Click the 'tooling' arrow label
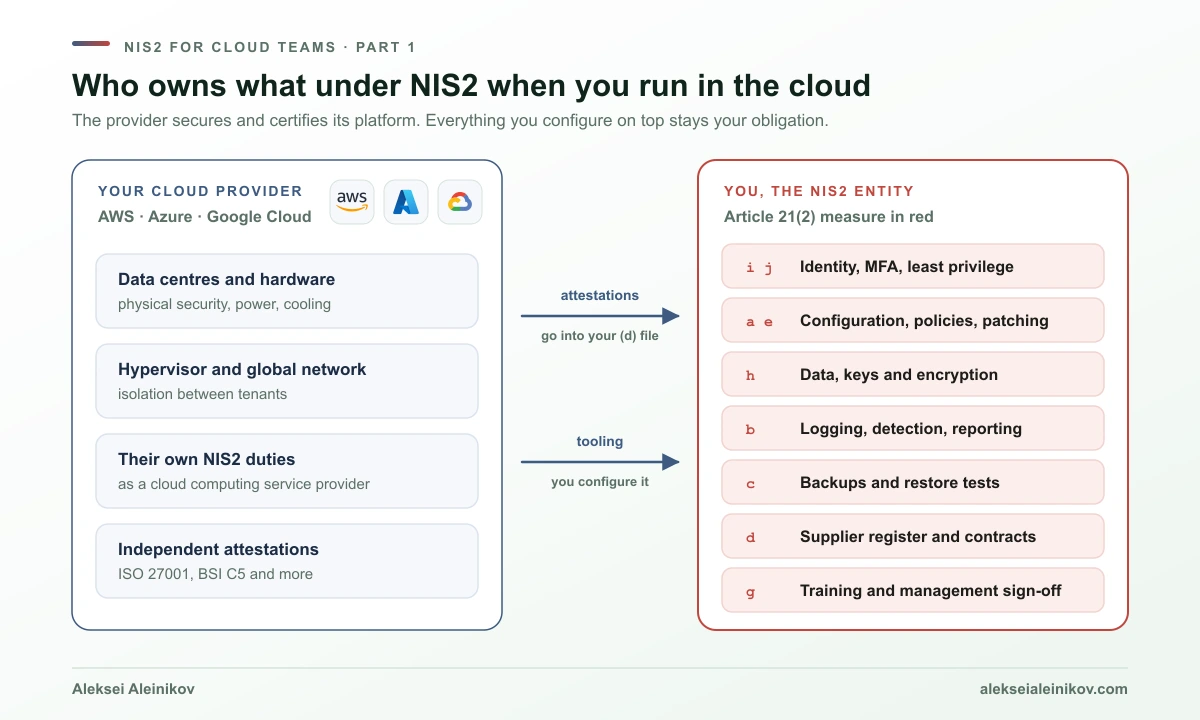Image resolution: width=1200 pixels, height=720 pixels. click(600, 441)
